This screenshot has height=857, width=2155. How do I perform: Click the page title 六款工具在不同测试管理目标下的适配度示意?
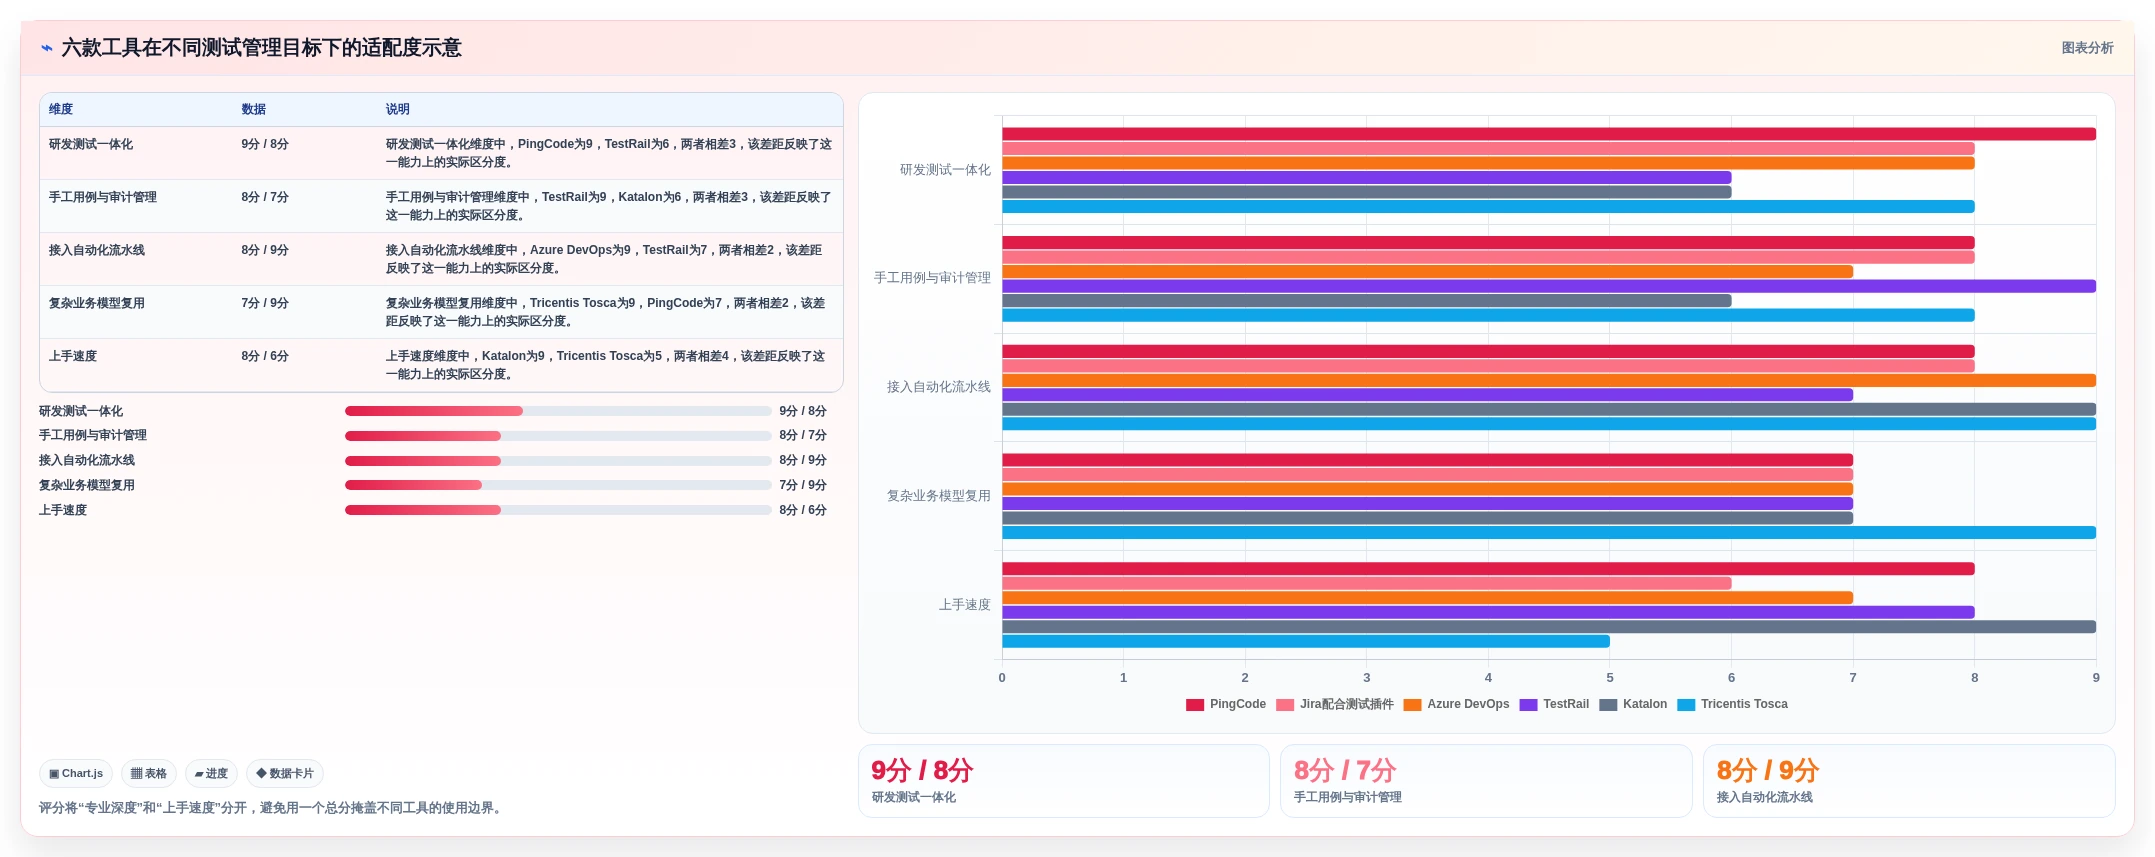[x=261, y=48]
